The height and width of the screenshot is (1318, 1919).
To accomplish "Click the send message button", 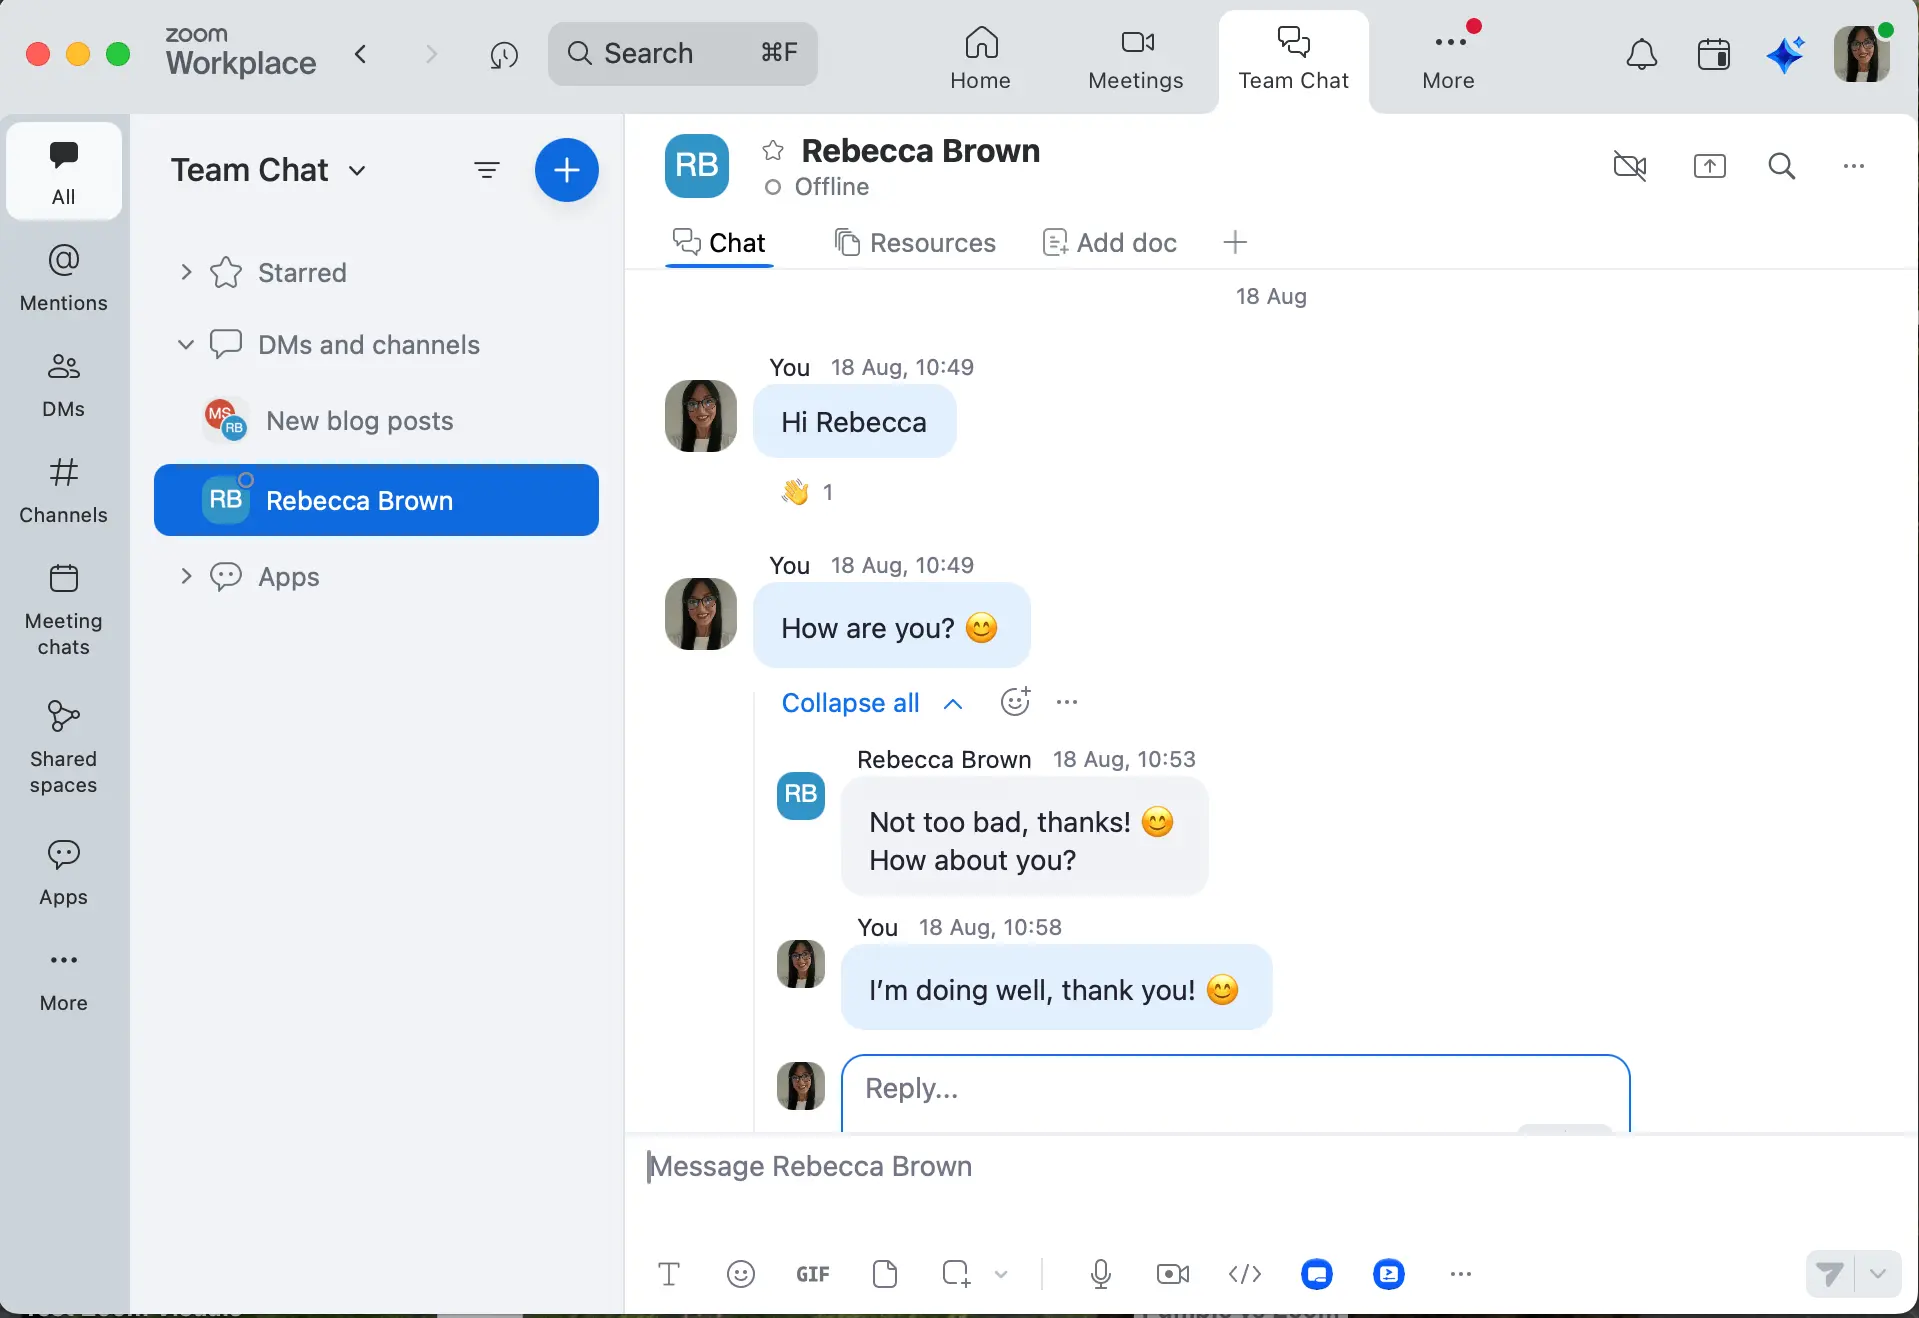I will (x=1830, y=1274).
